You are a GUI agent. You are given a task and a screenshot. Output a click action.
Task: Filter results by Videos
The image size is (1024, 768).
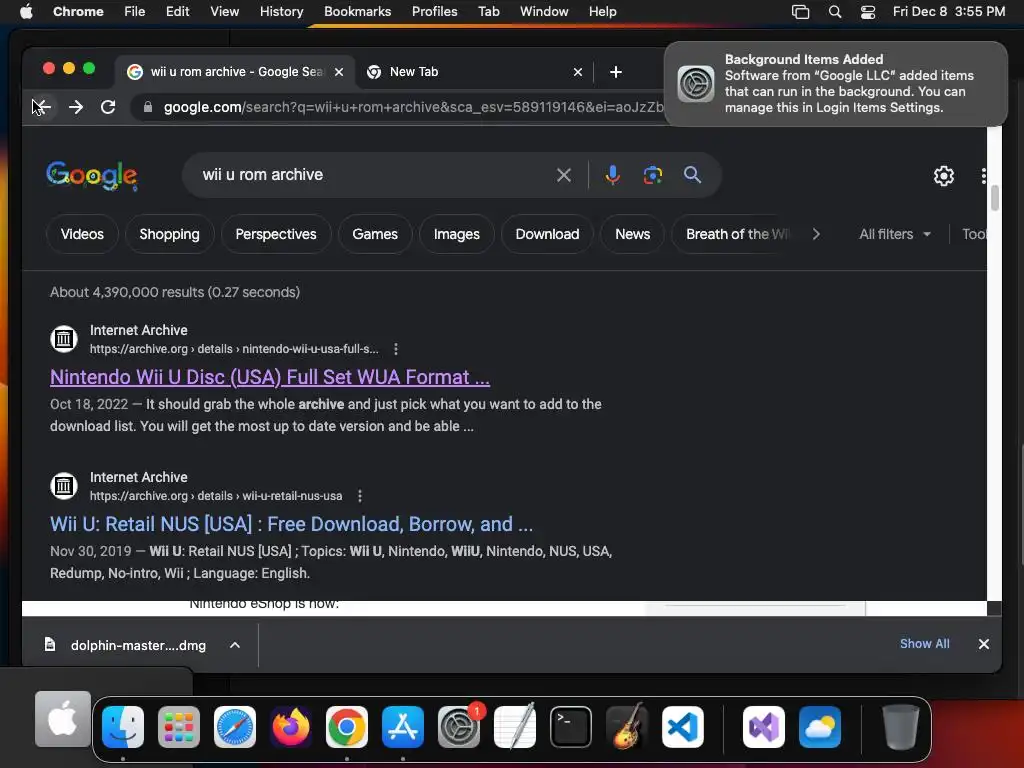pos(82,234)
